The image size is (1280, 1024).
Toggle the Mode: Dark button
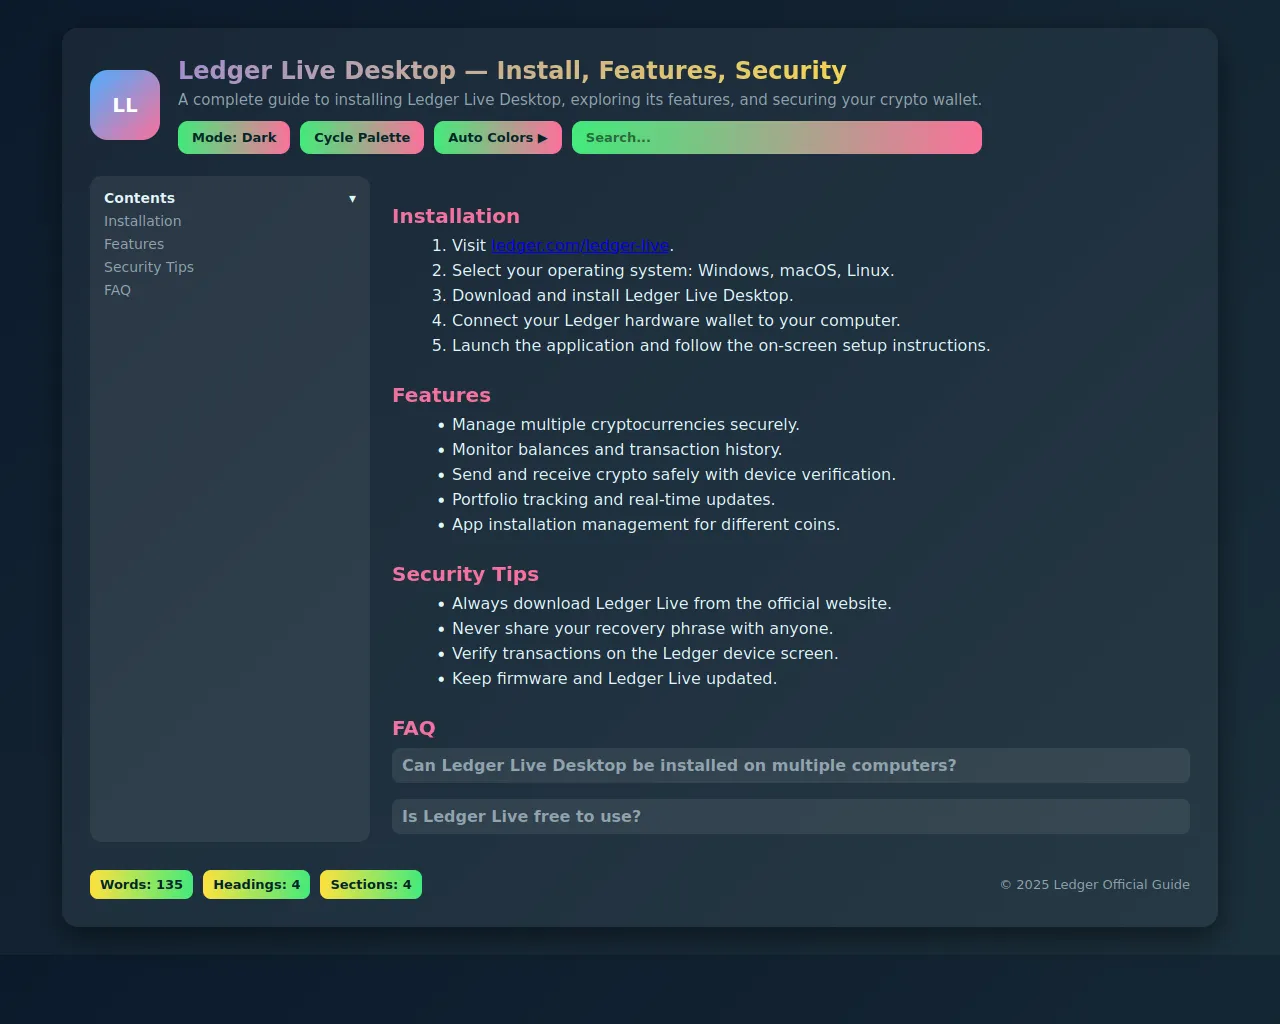click(234, 138)
